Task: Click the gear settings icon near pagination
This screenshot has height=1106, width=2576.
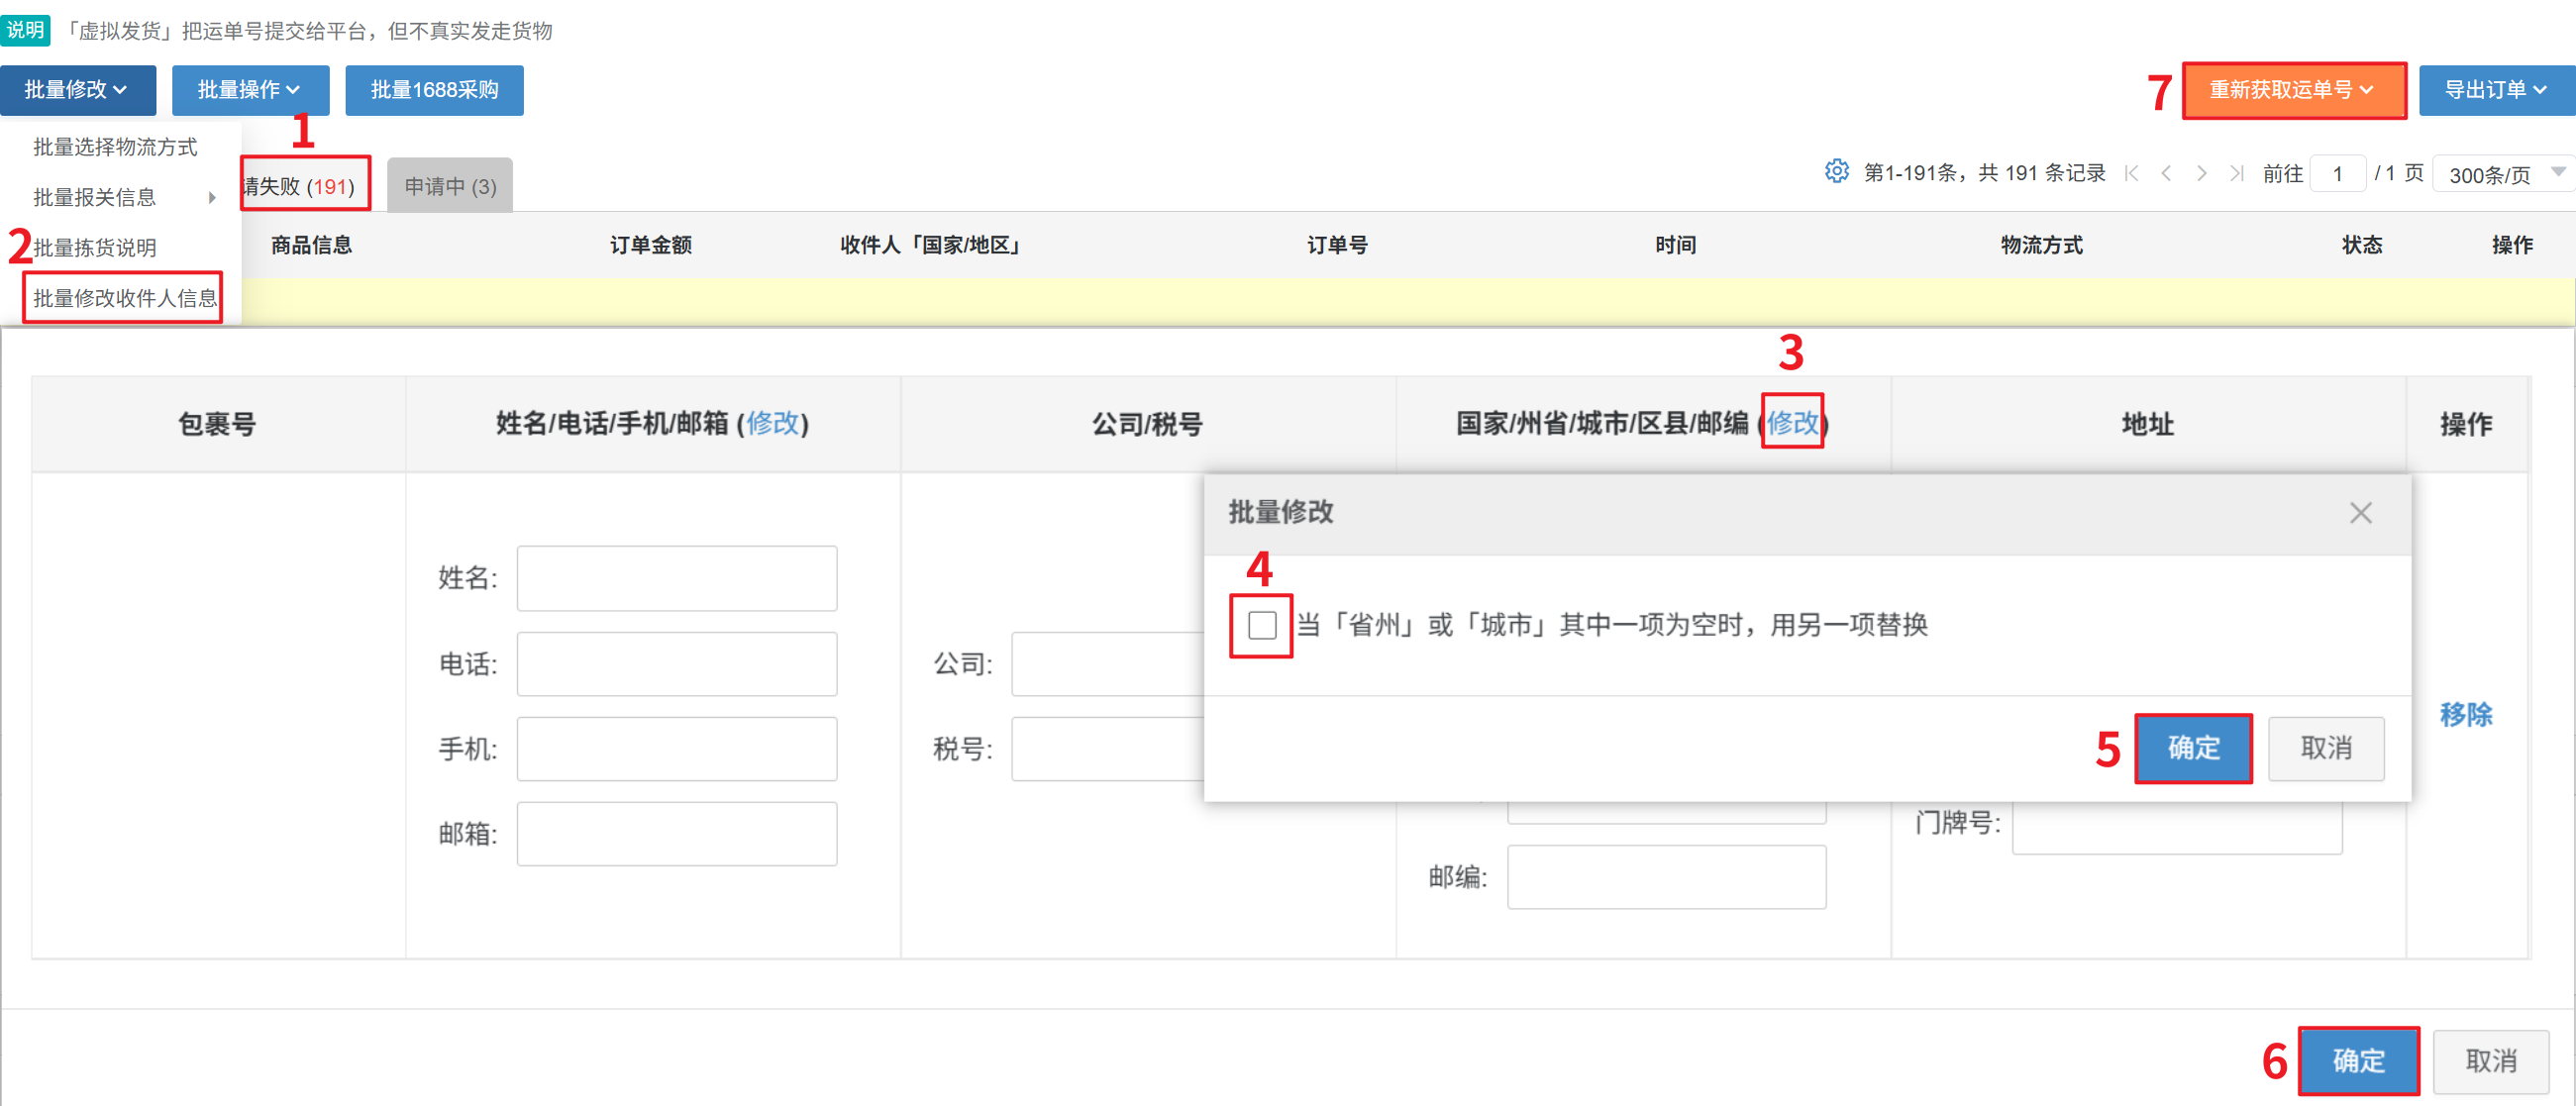Action: tap(1836, 172)
